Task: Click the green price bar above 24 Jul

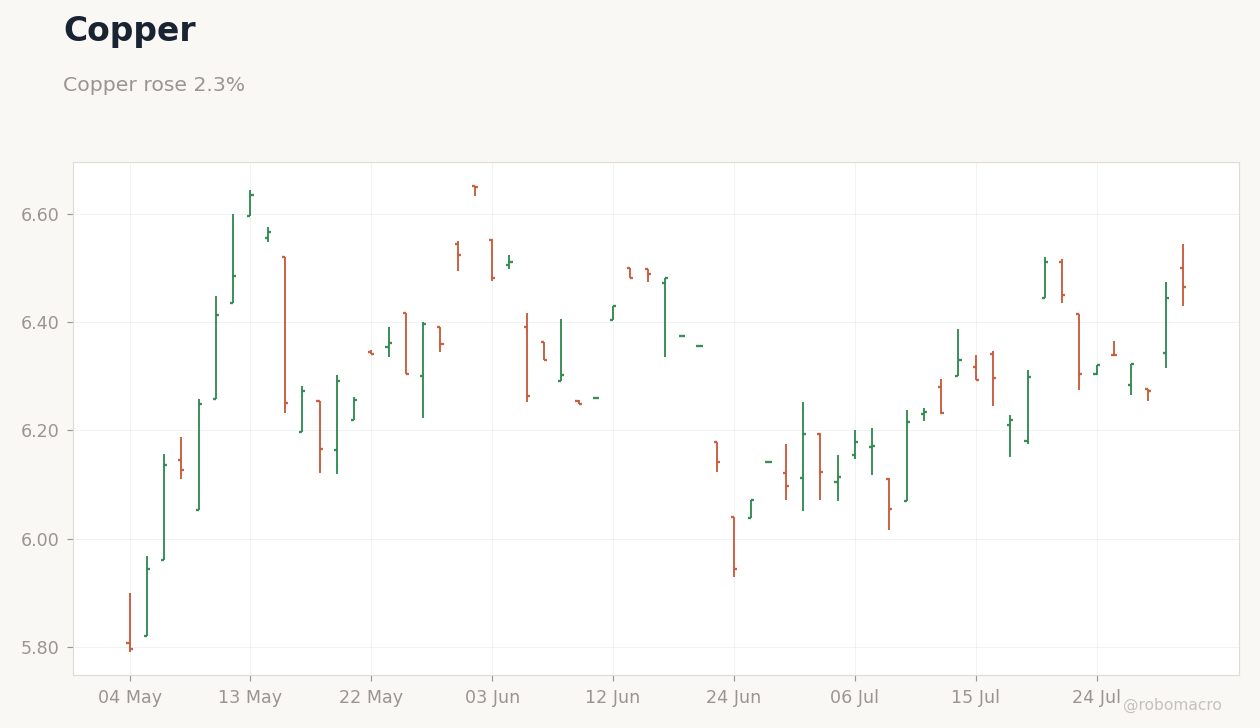Action: click(x=1097, y=369)
